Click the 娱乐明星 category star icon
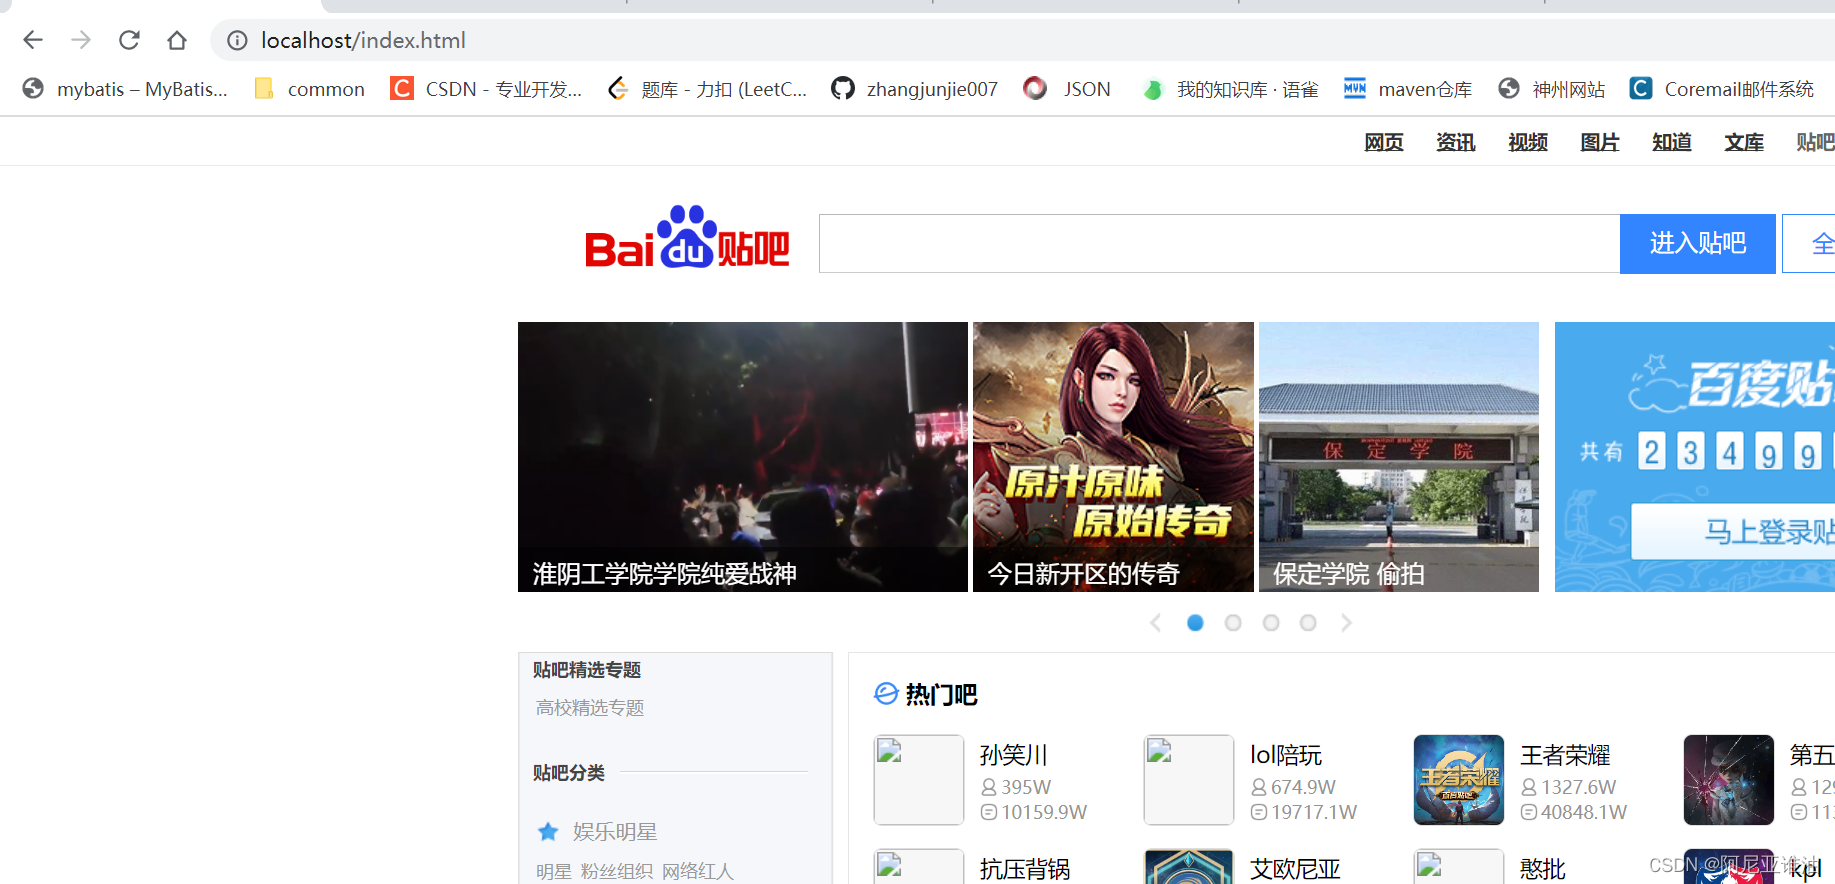Image resolution: width=1835 pixels, height=884 pixels. (x=548, y=832)
